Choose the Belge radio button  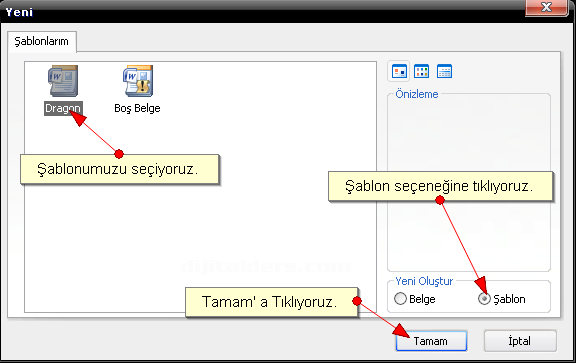coord(400,299)
